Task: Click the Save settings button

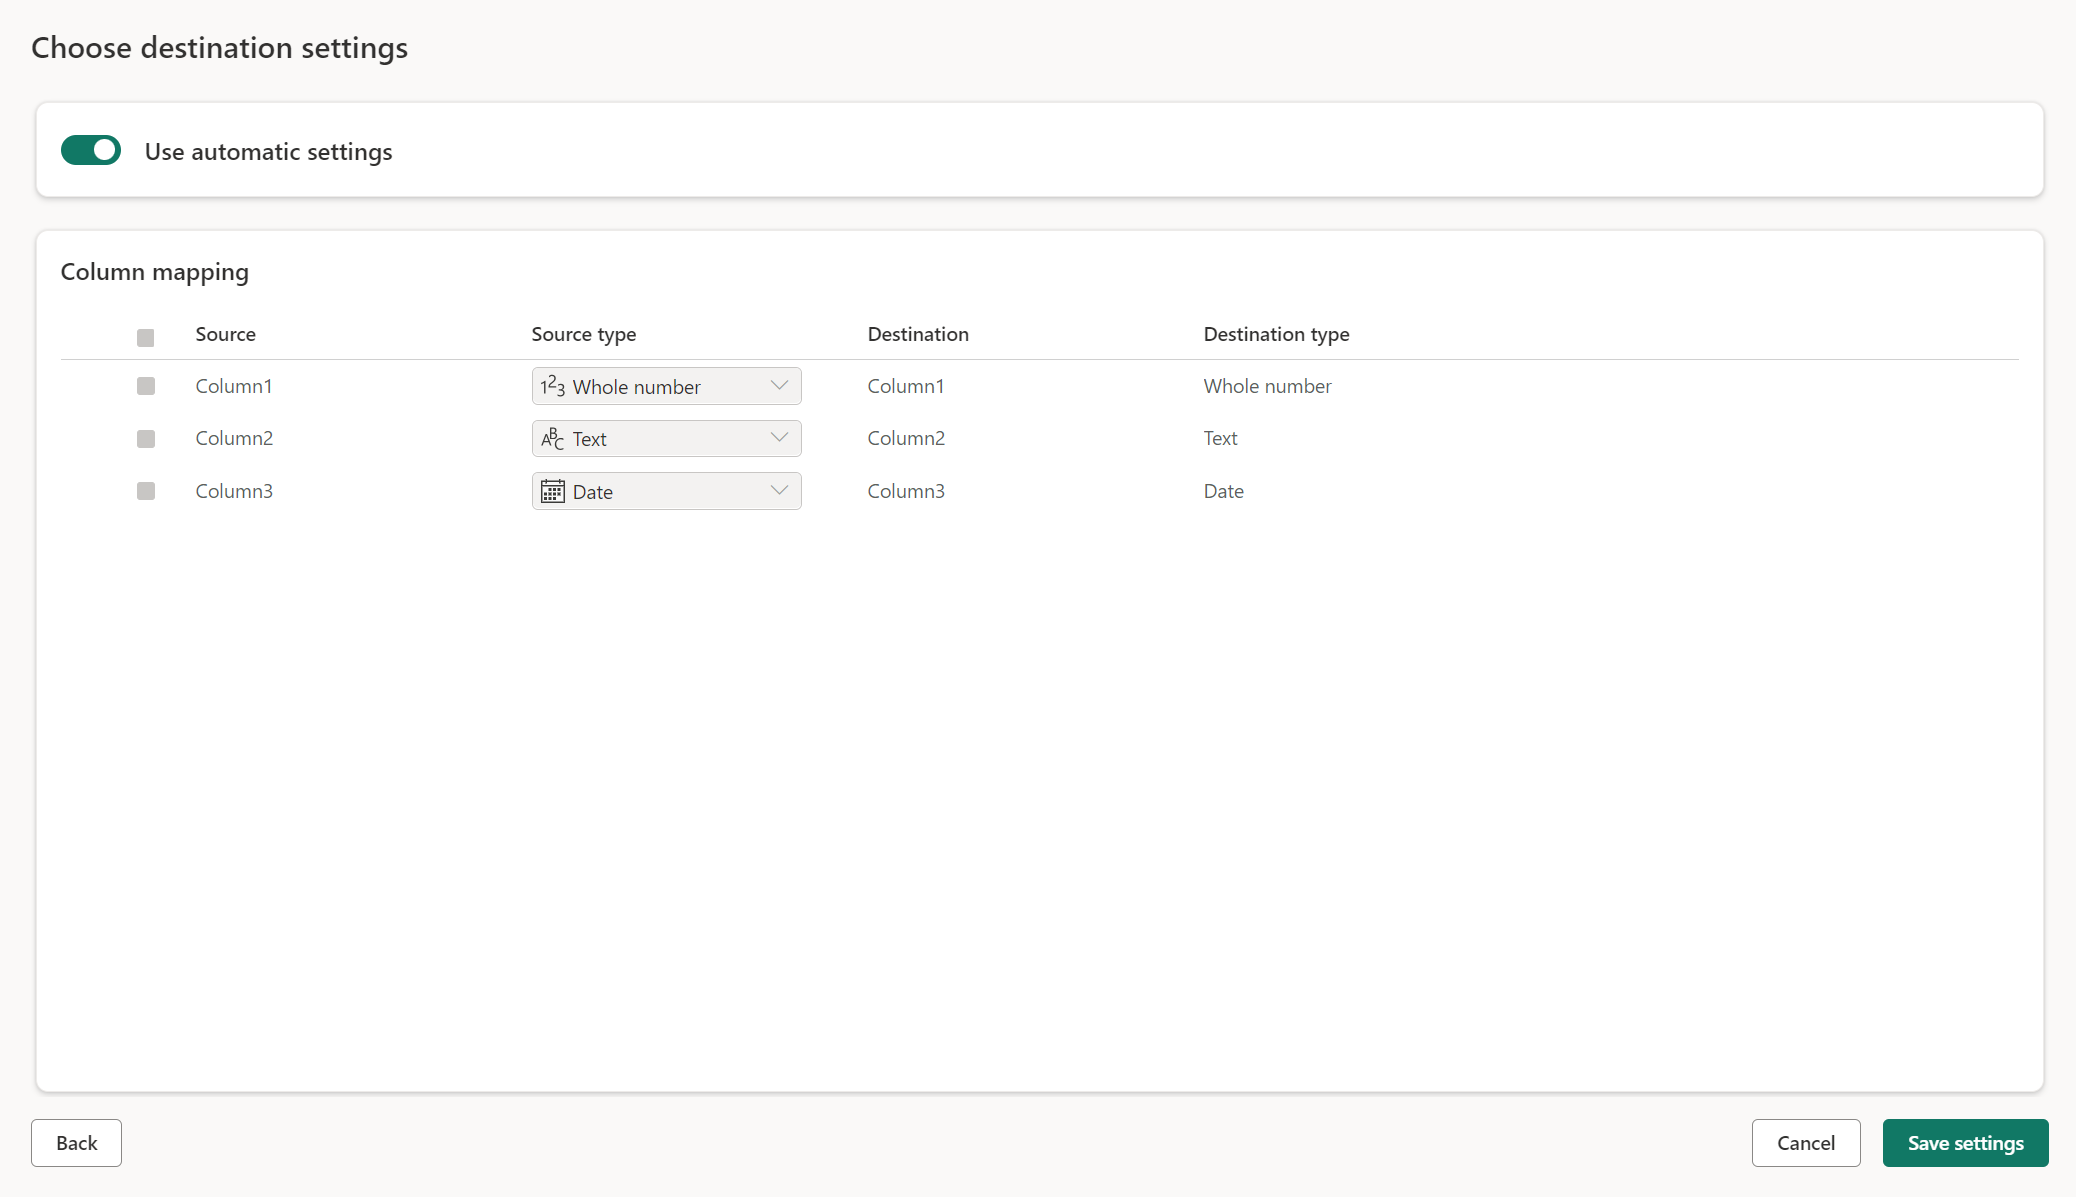Action: click(x=1966, y=1143)
